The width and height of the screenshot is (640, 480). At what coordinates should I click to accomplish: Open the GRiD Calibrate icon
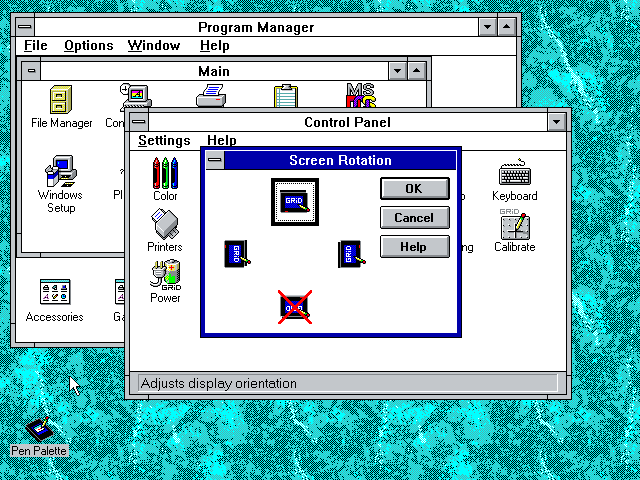tap(514, 230)
